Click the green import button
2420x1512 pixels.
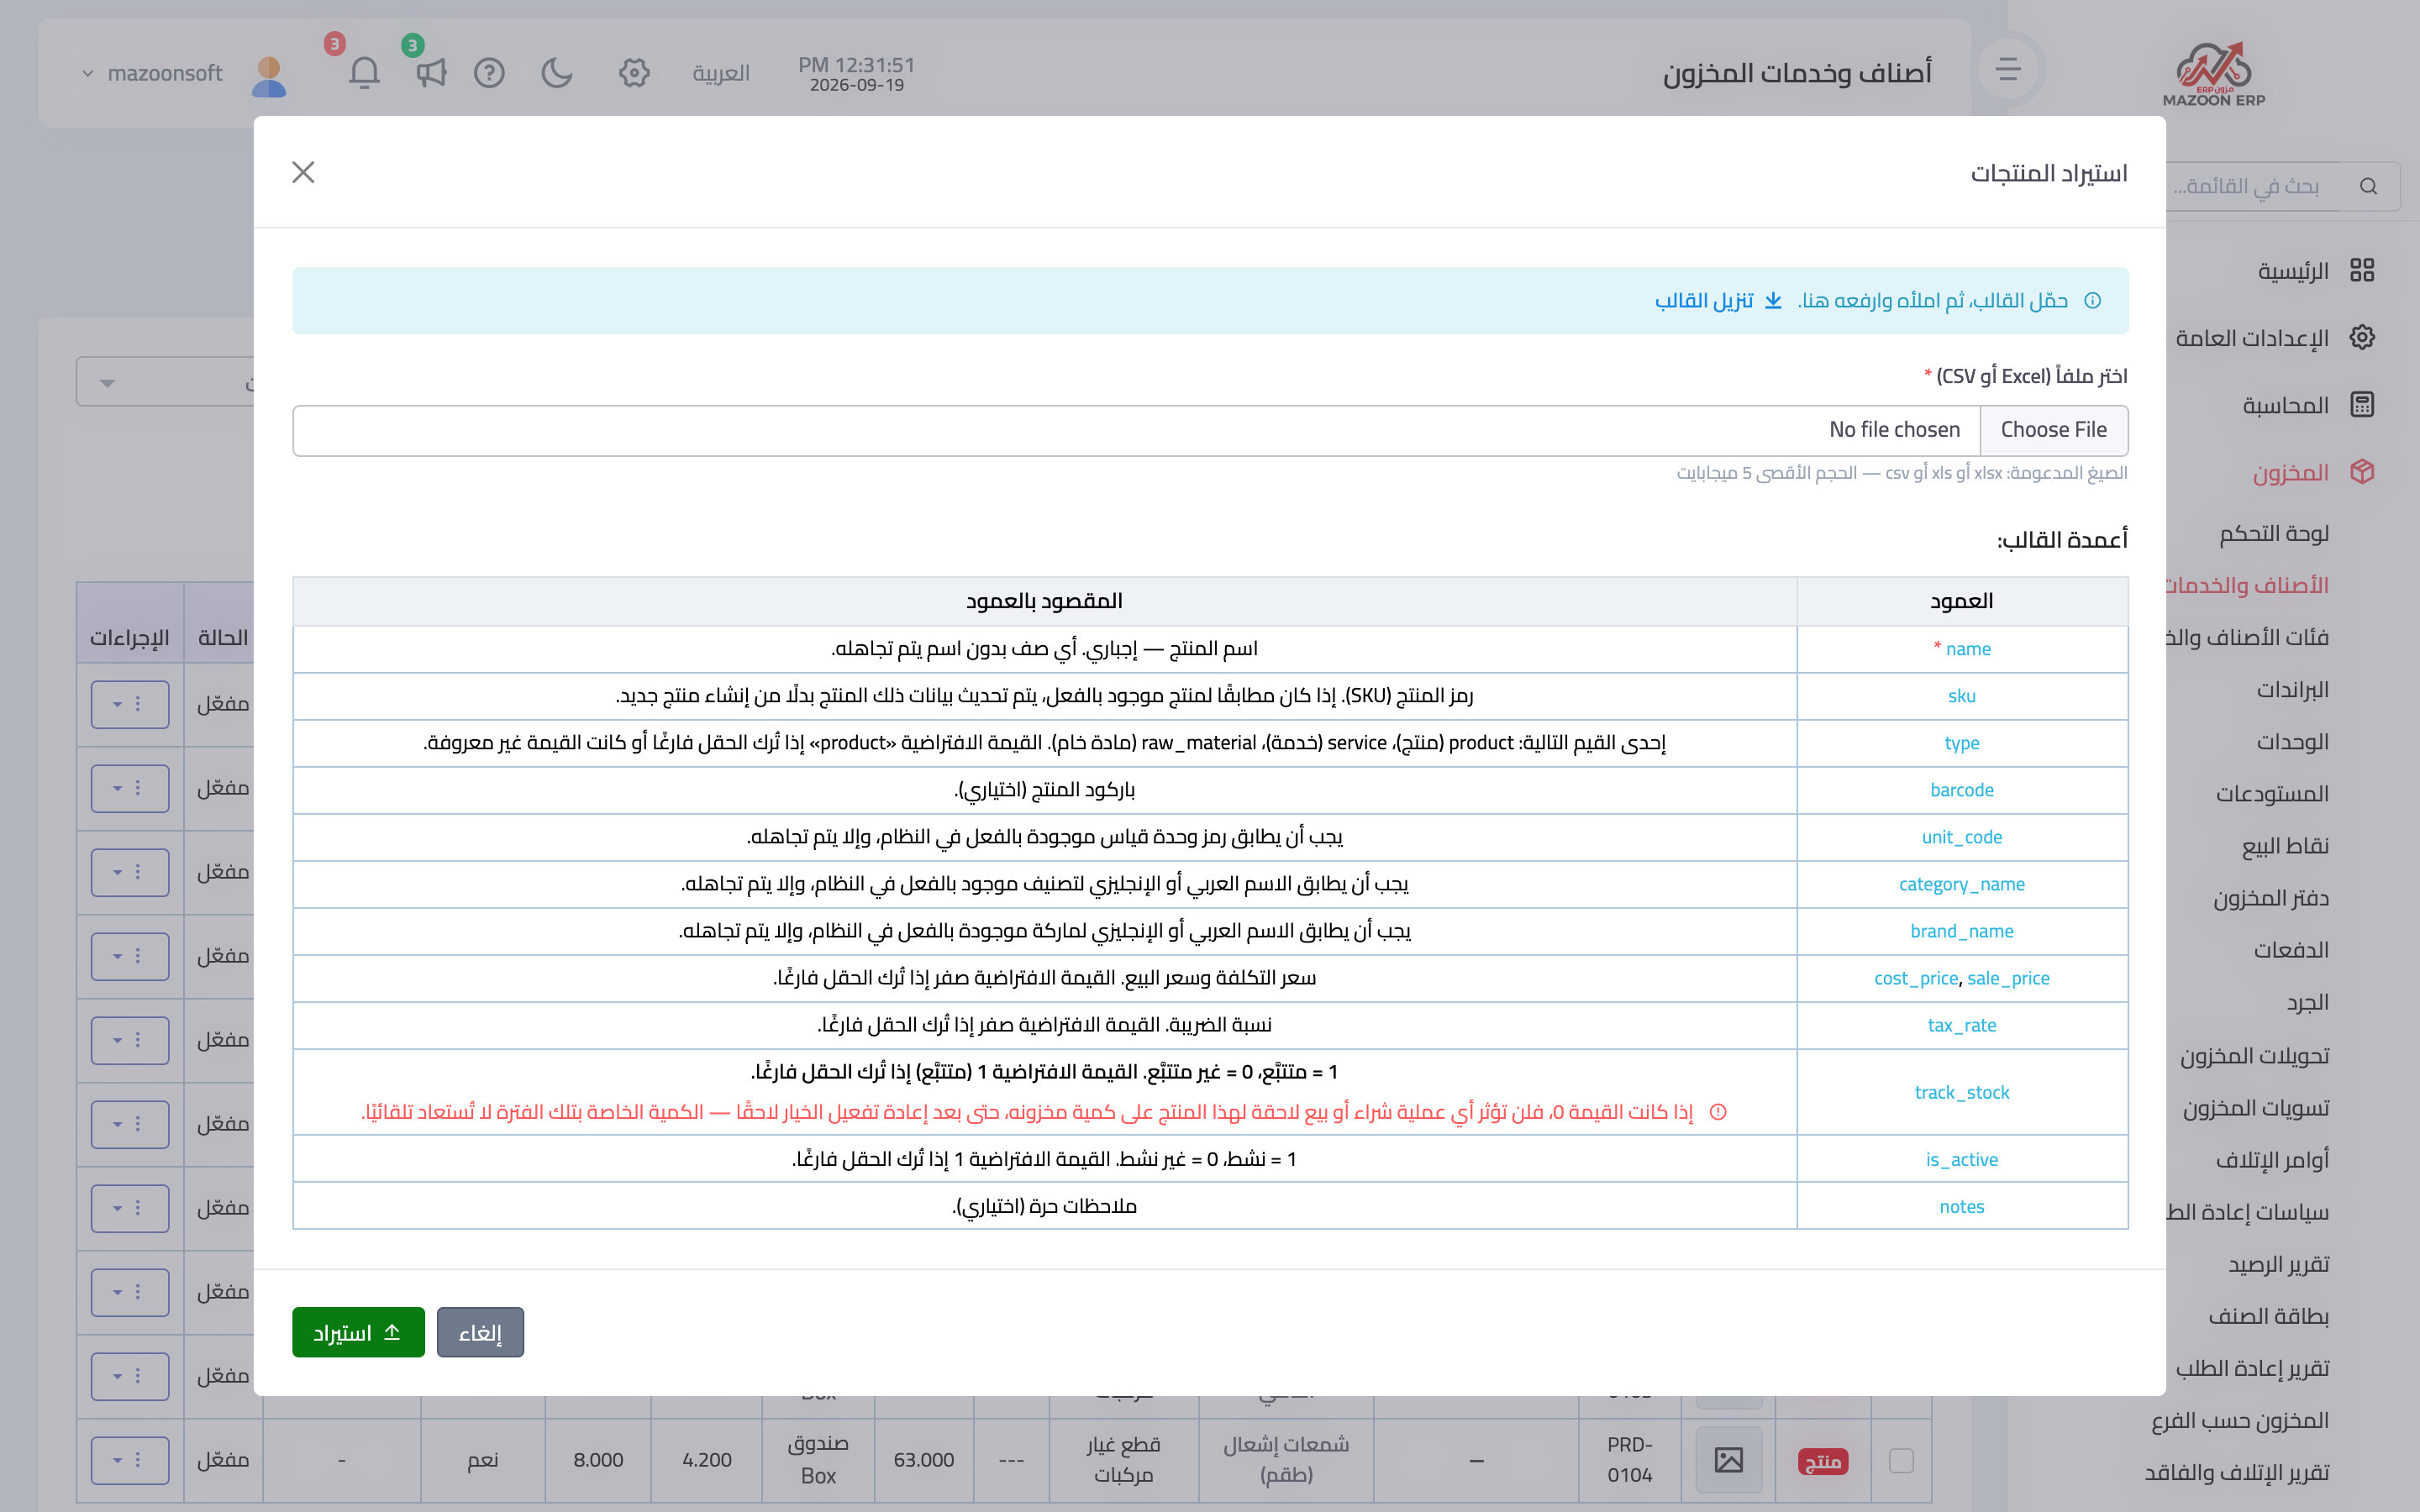click(358, 1332)
